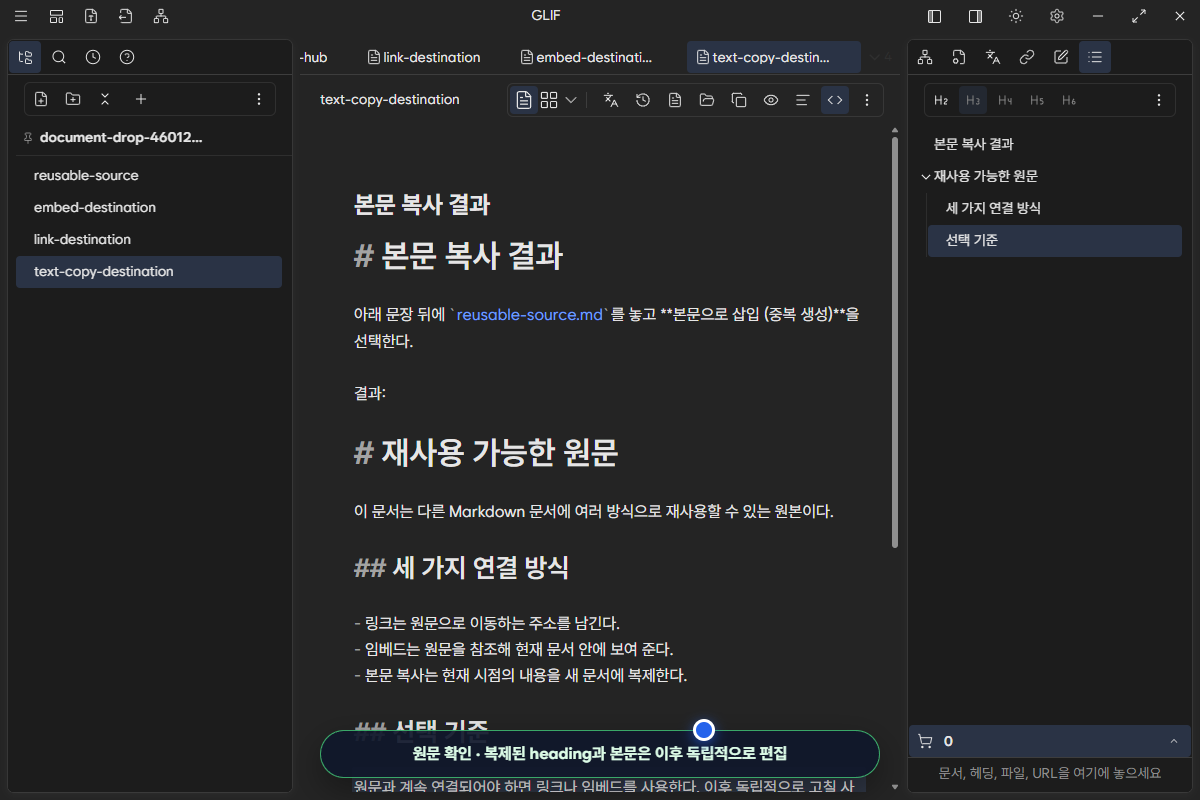This screenshot has height=800, width=1200.
Task: Toggle H3 heading level filter
Action: pos(973,100)
